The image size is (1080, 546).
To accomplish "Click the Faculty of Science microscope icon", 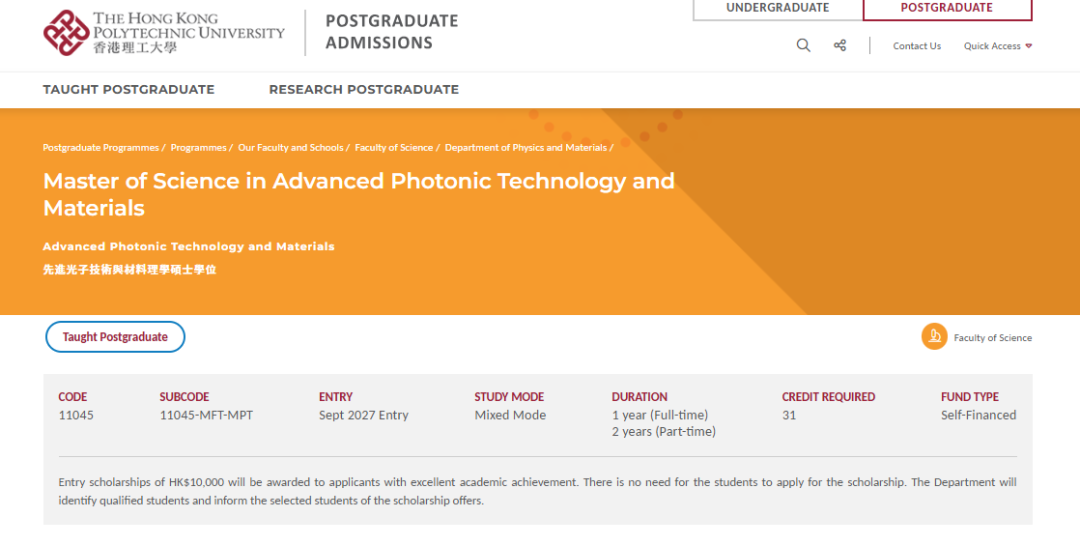I will [934, 337].
